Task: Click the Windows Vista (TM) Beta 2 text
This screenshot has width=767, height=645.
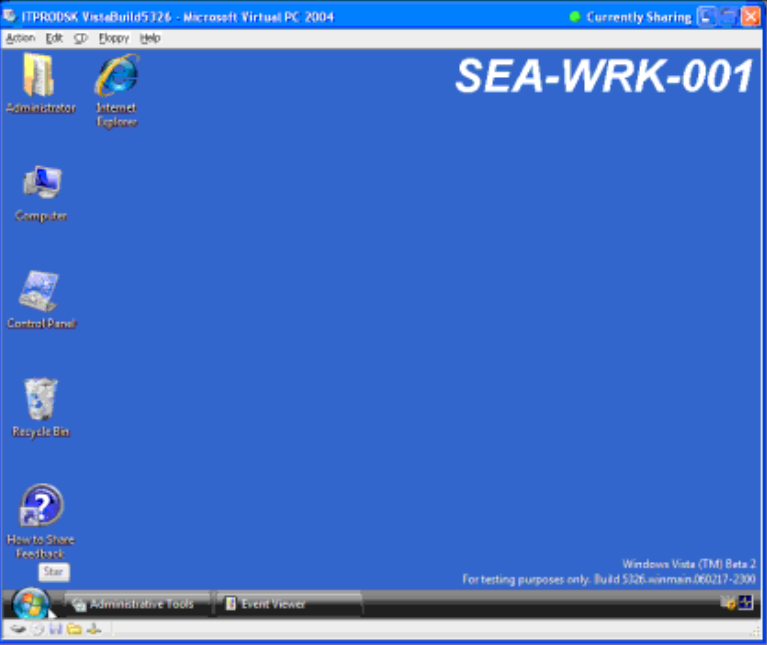Action: tap(689, 564)
